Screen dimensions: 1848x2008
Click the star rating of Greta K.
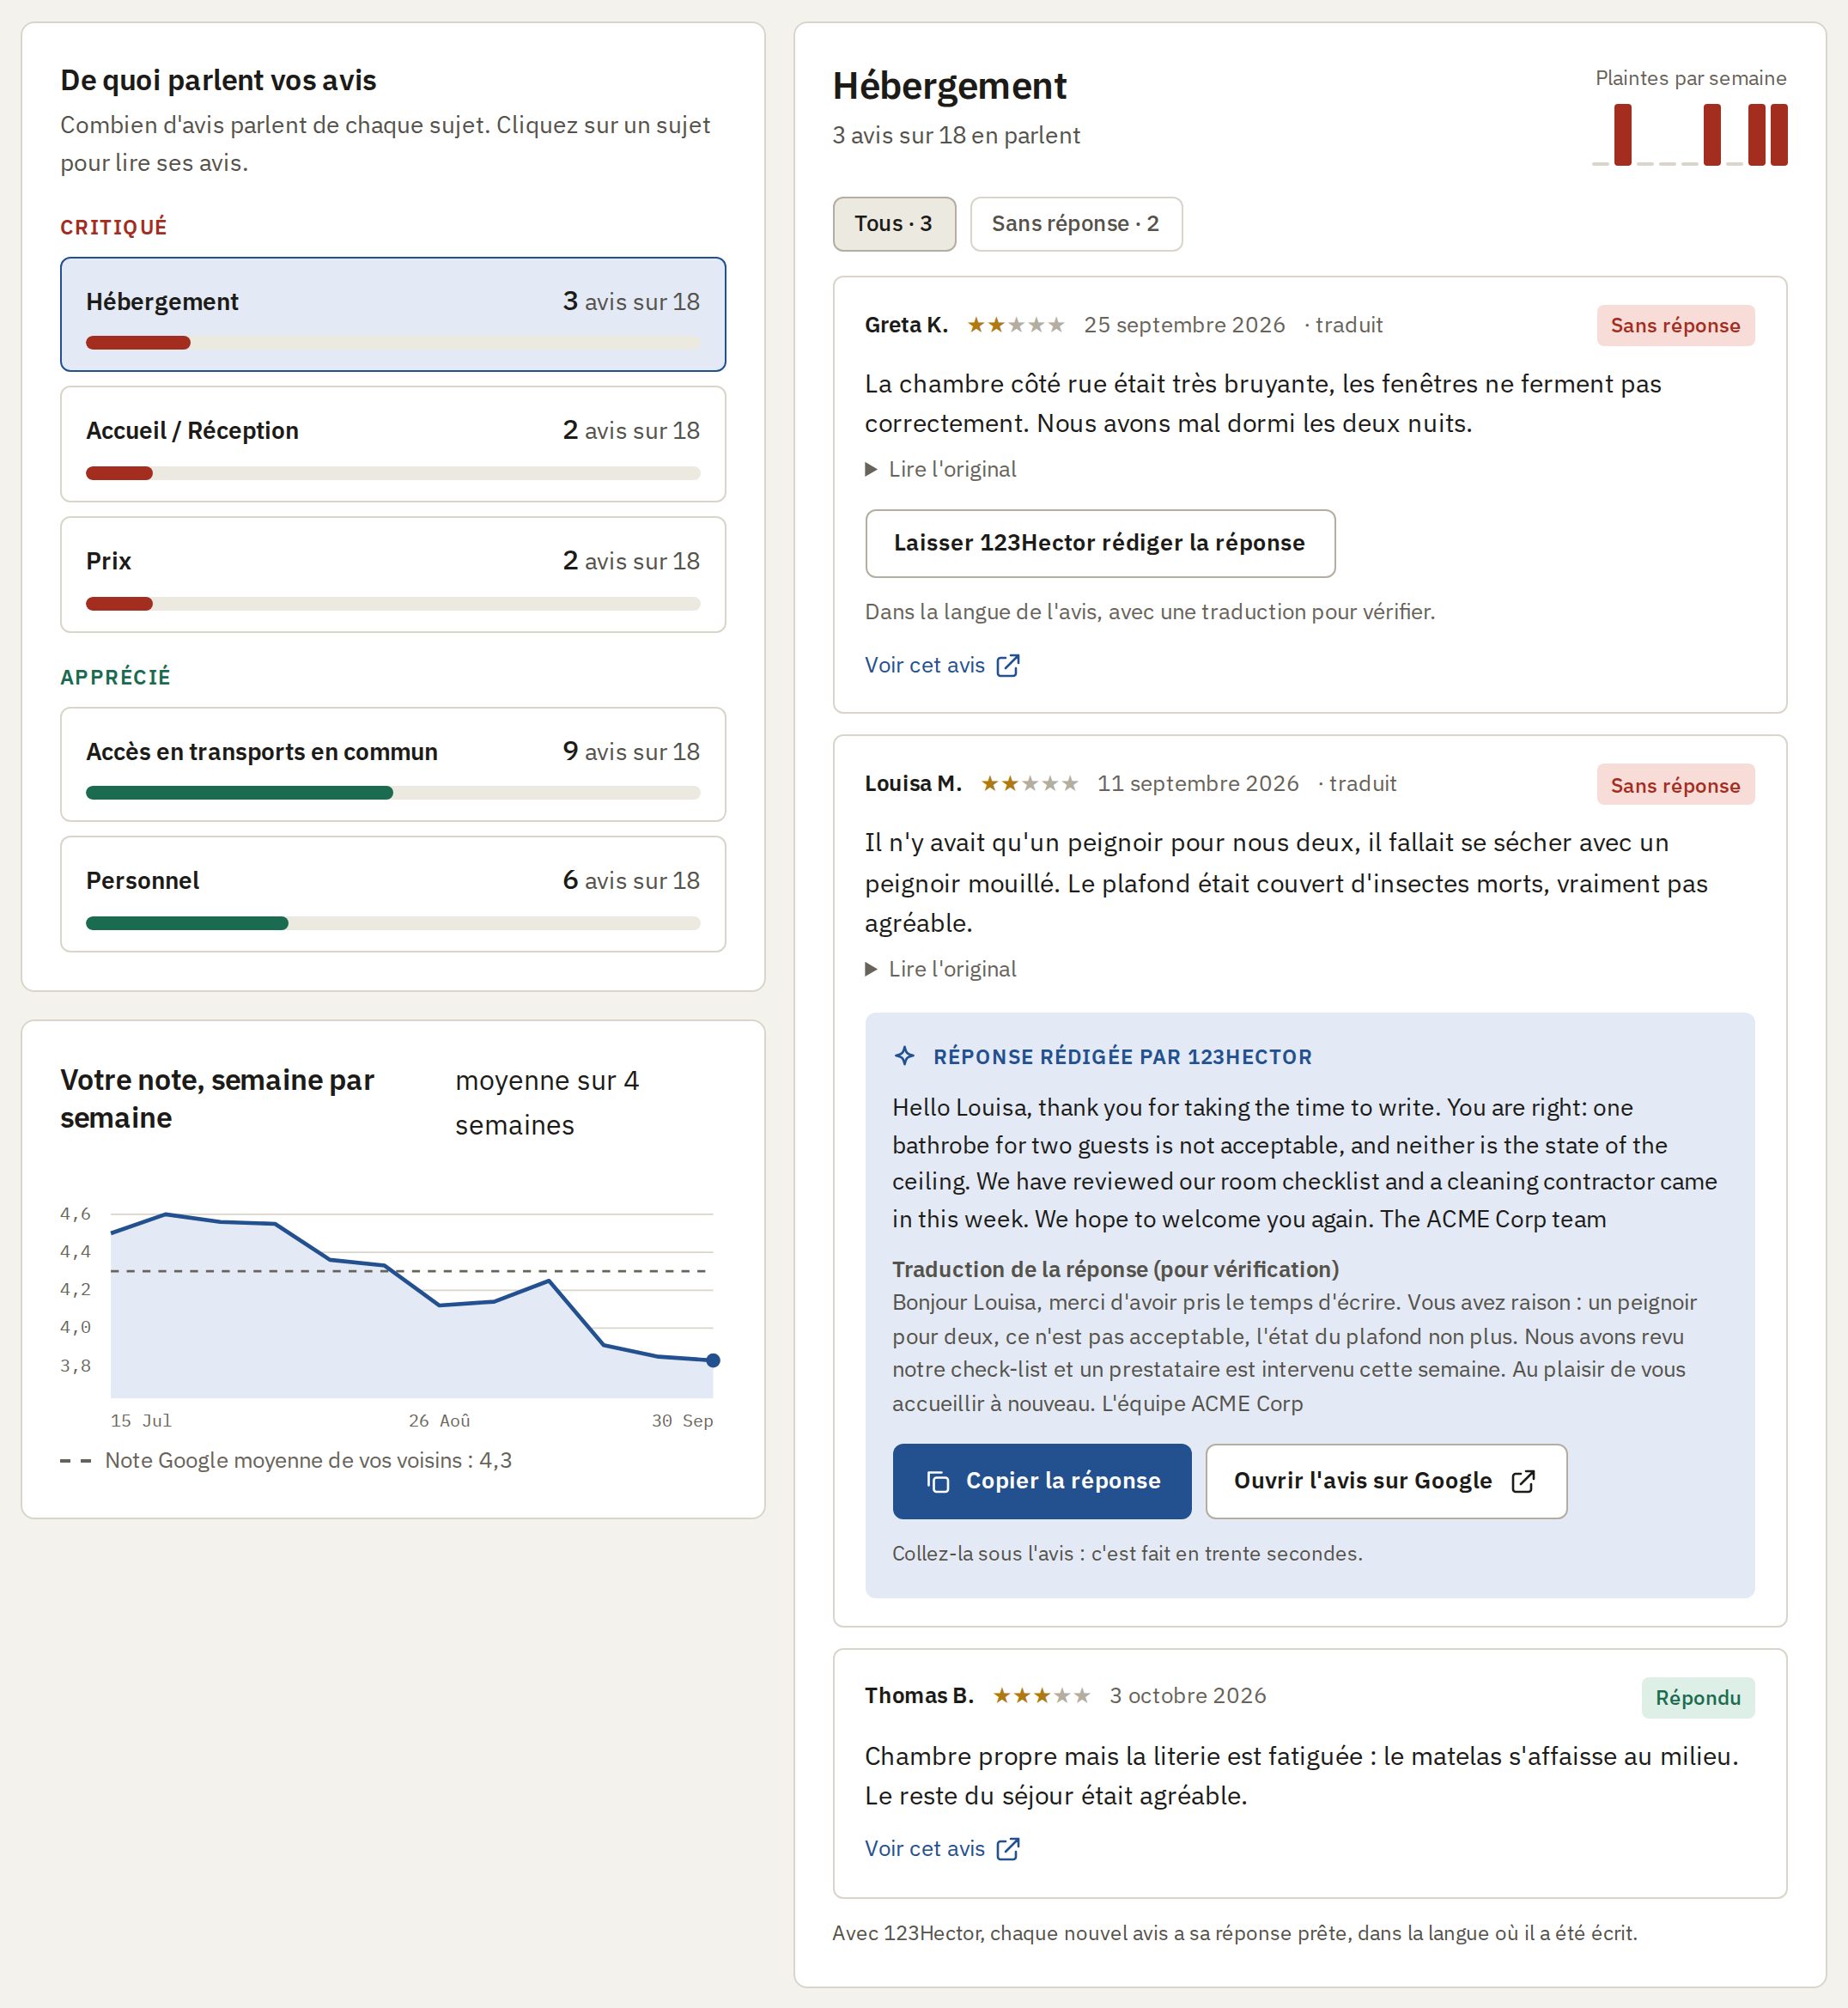(1016, 325)
